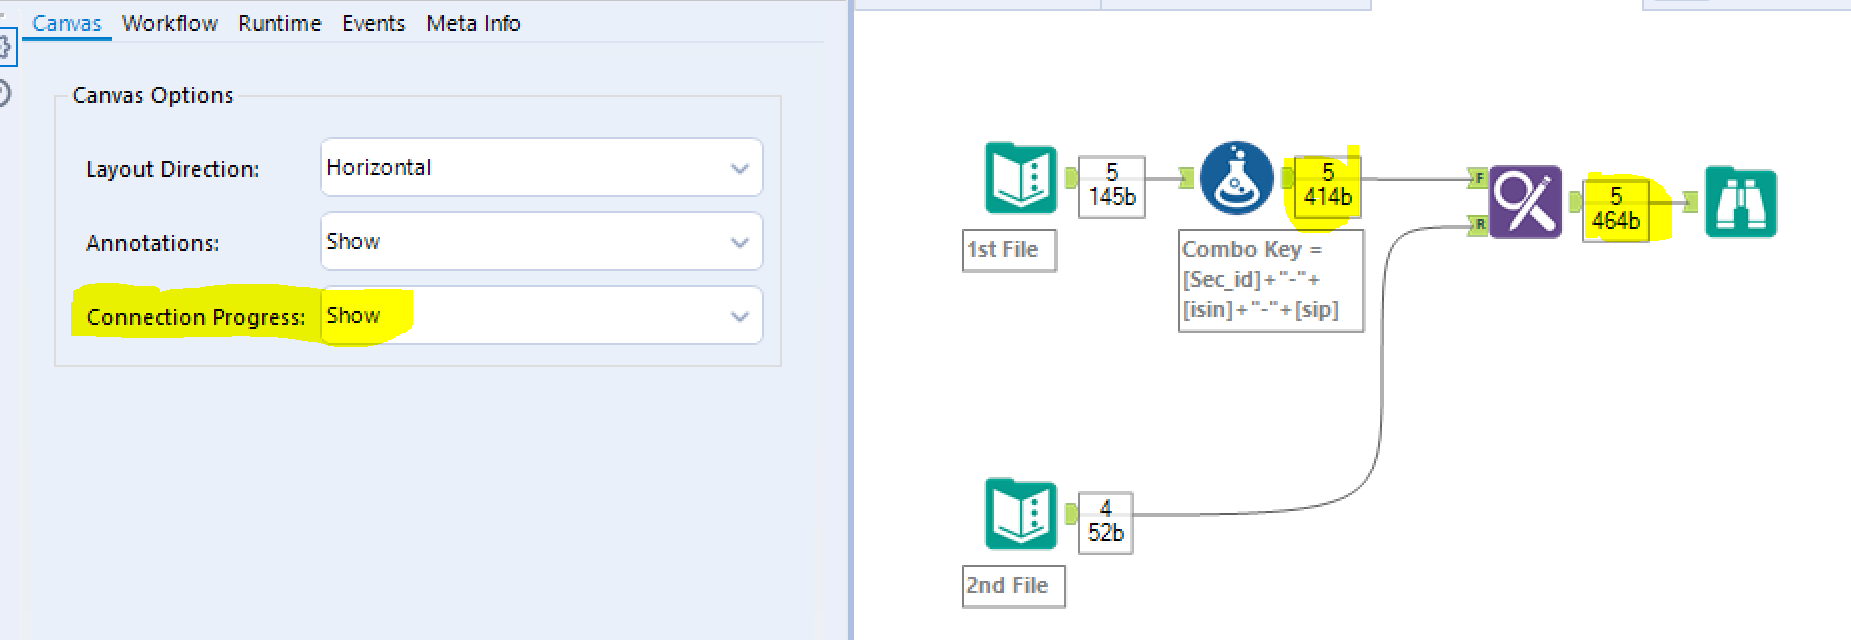Click the Formula tool flask icon

[x=1236, y=179]
